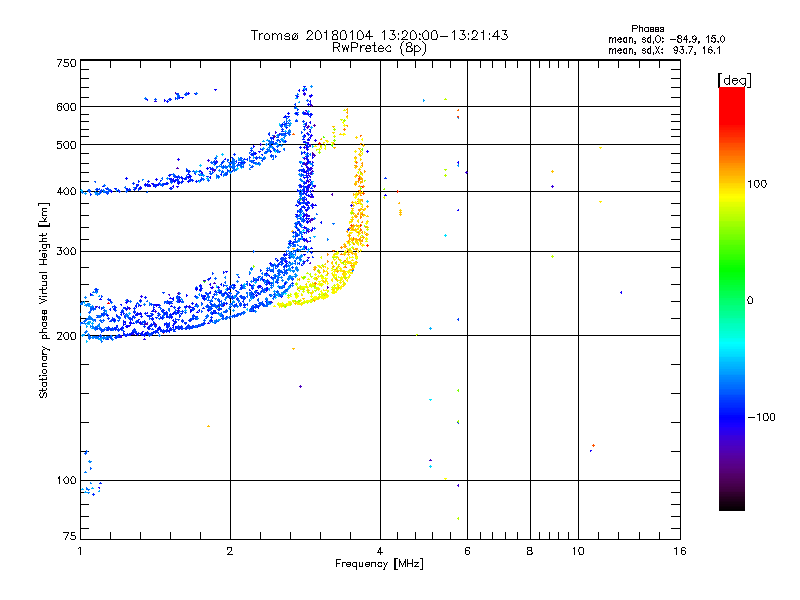This screenshot has width=800, height=600.
Task: Click the x-axis tick label '4'
Action: coord(380,551)
